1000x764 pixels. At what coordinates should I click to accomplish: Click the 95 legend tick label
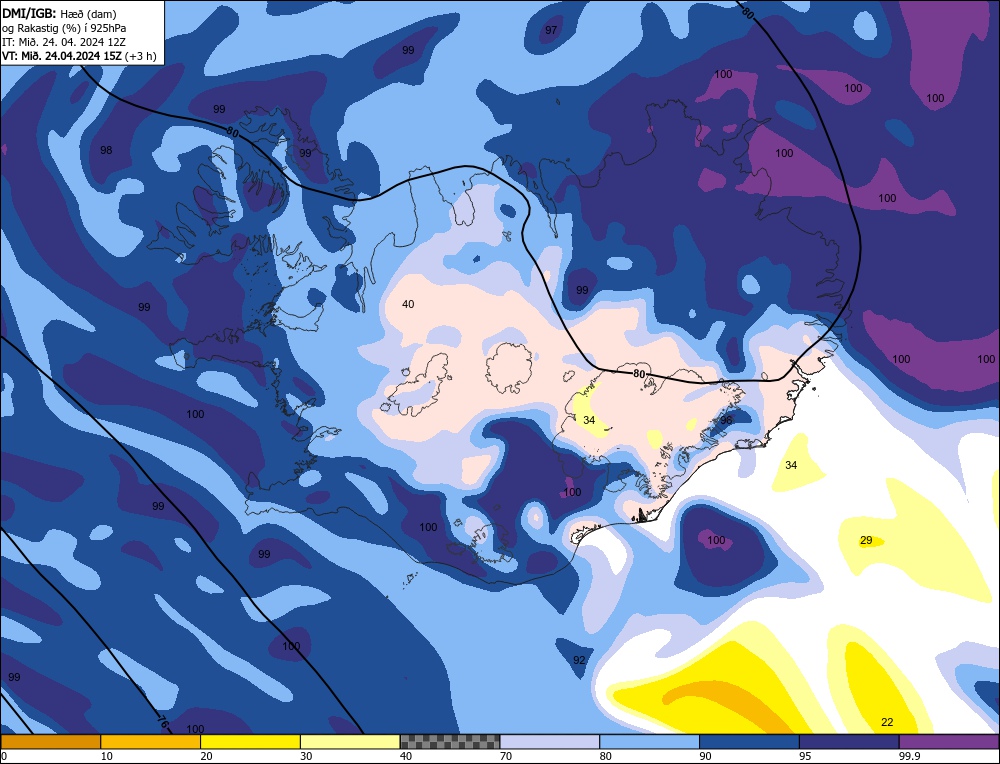coord(805,756)
